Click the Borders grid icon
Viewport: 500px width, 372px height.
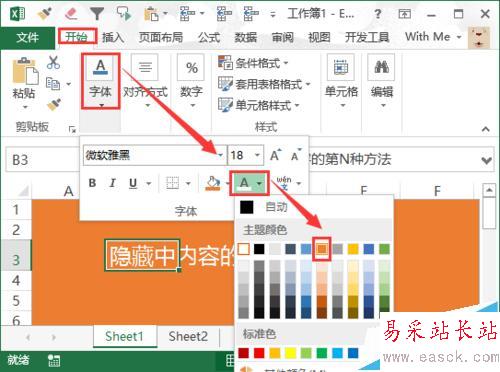[173, 183]
